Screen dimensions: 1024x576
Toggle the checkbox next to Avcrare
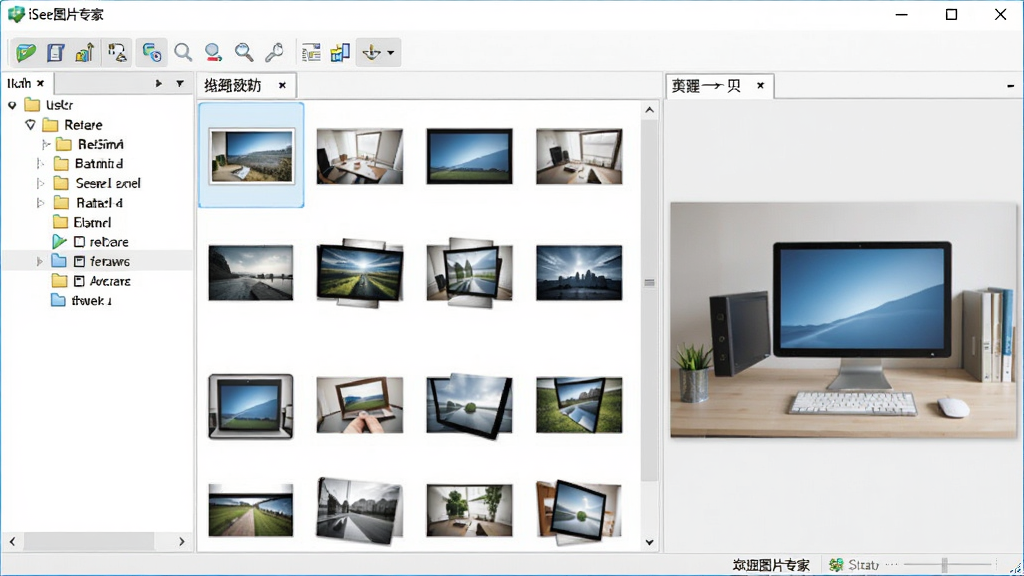79,281
